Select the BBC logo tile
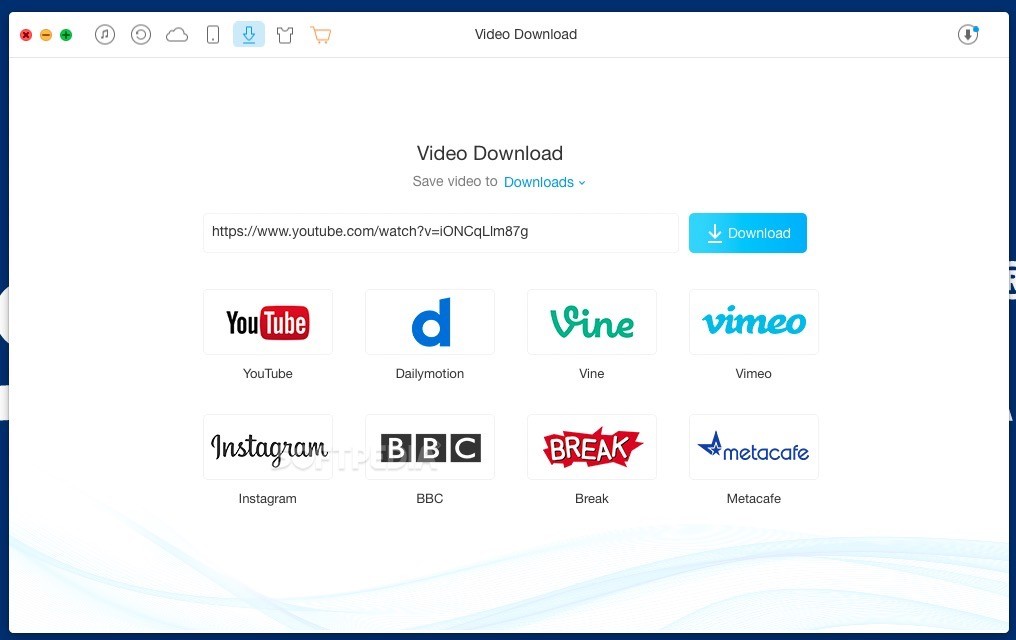 (430, 447)
